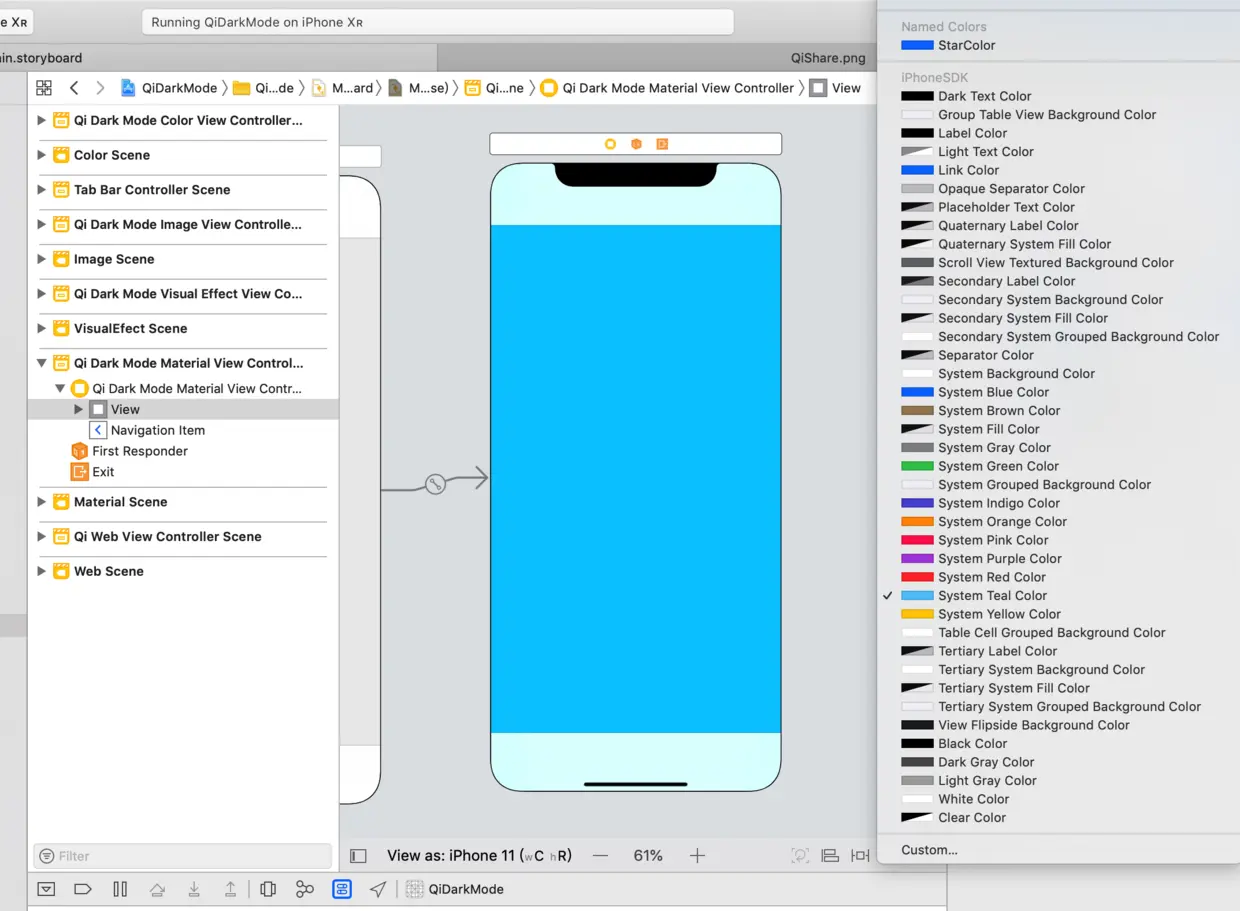Image resolution: width=1240 pixels, height=911 pixels.
Task: Pause program execution
Action: 120,889
